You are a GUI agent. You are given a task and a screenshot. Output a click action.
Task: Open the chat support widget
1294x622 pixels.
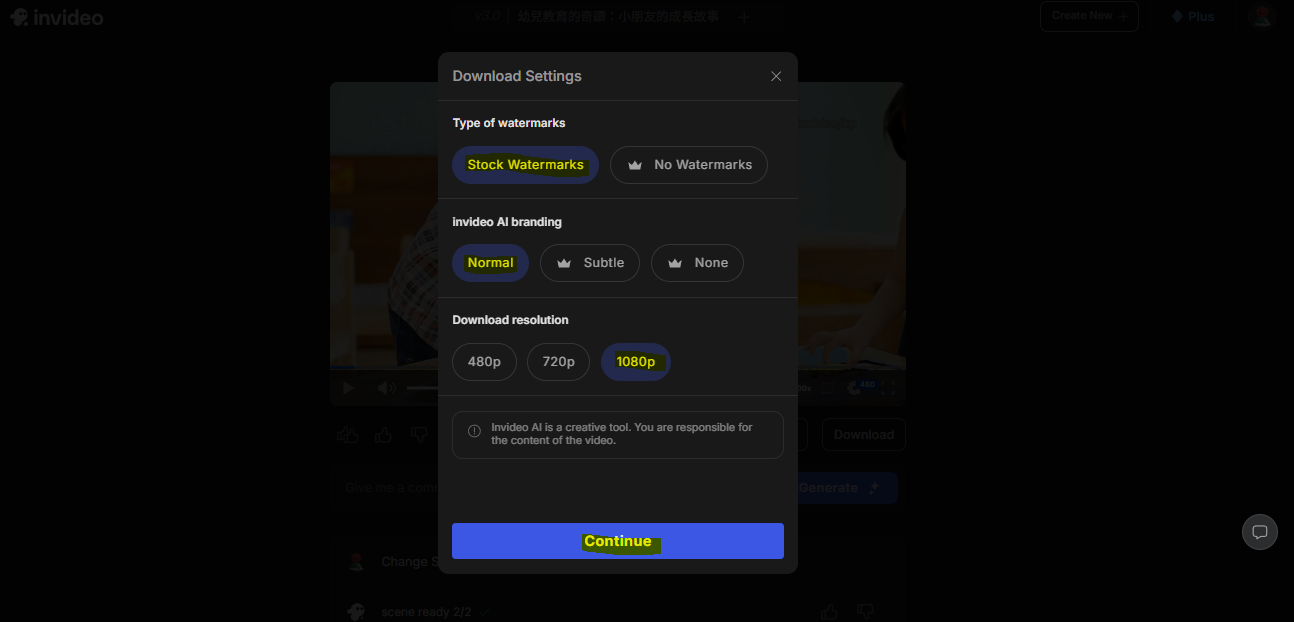[1259, 531]
